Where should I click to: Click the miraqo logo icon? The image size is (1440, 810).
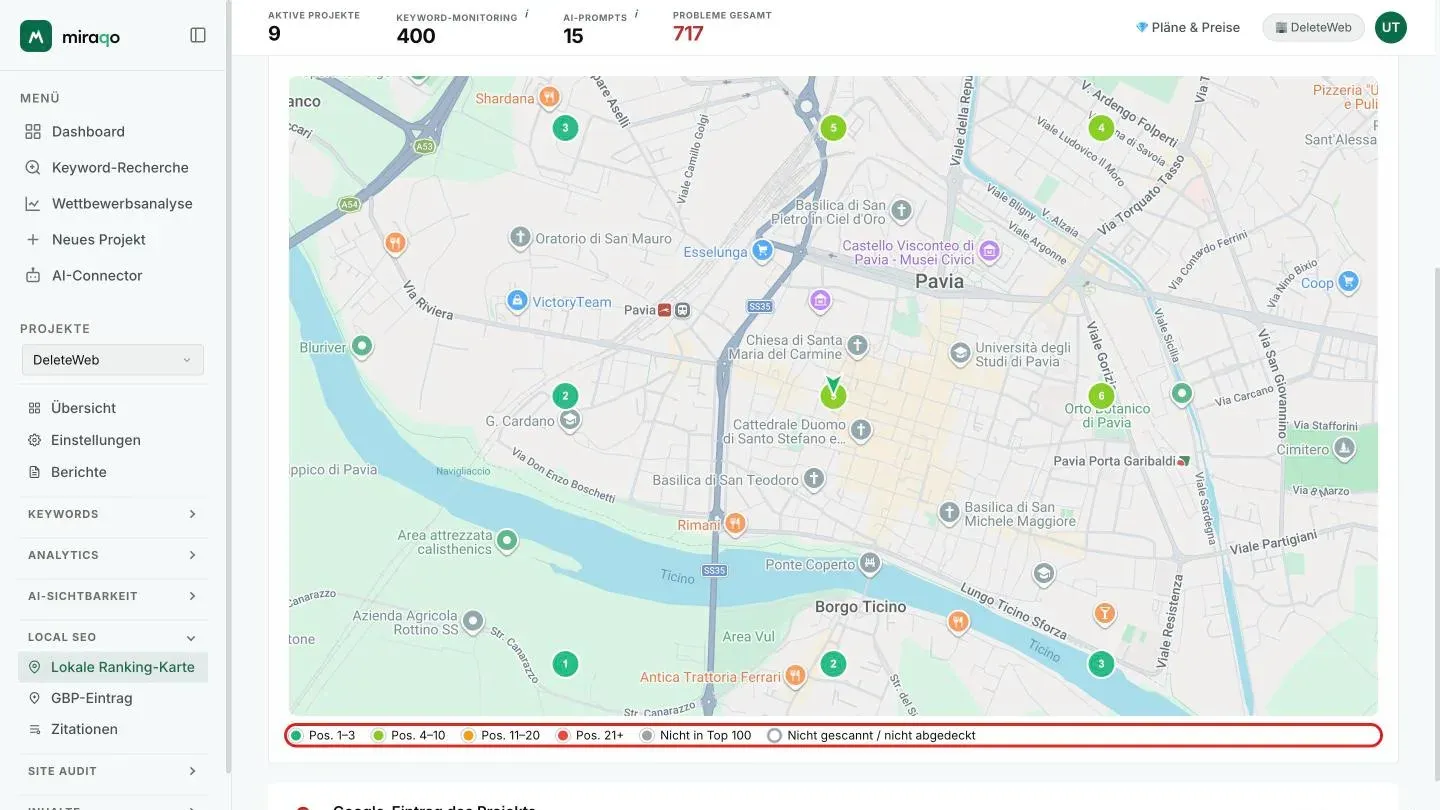pyautogui.click(x=36, y=36)
